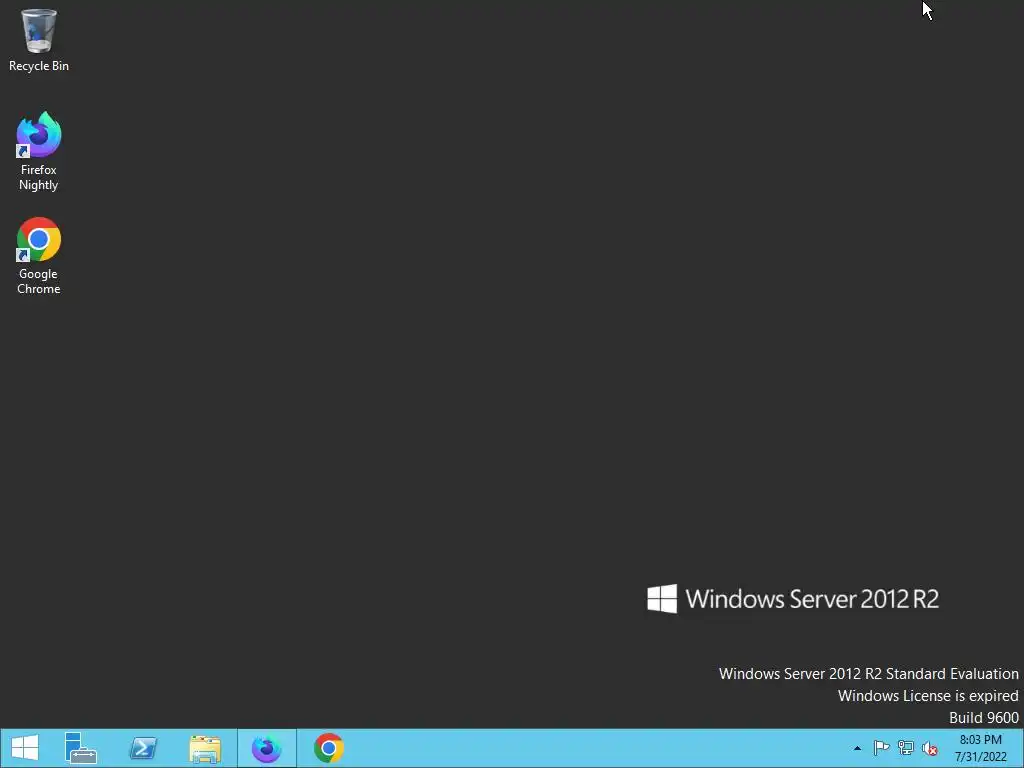Click the Google Chrome label text
Image resolution: width=1024 pixels, height=768 pixels.
pyautogui.click(x=39, y=281)
